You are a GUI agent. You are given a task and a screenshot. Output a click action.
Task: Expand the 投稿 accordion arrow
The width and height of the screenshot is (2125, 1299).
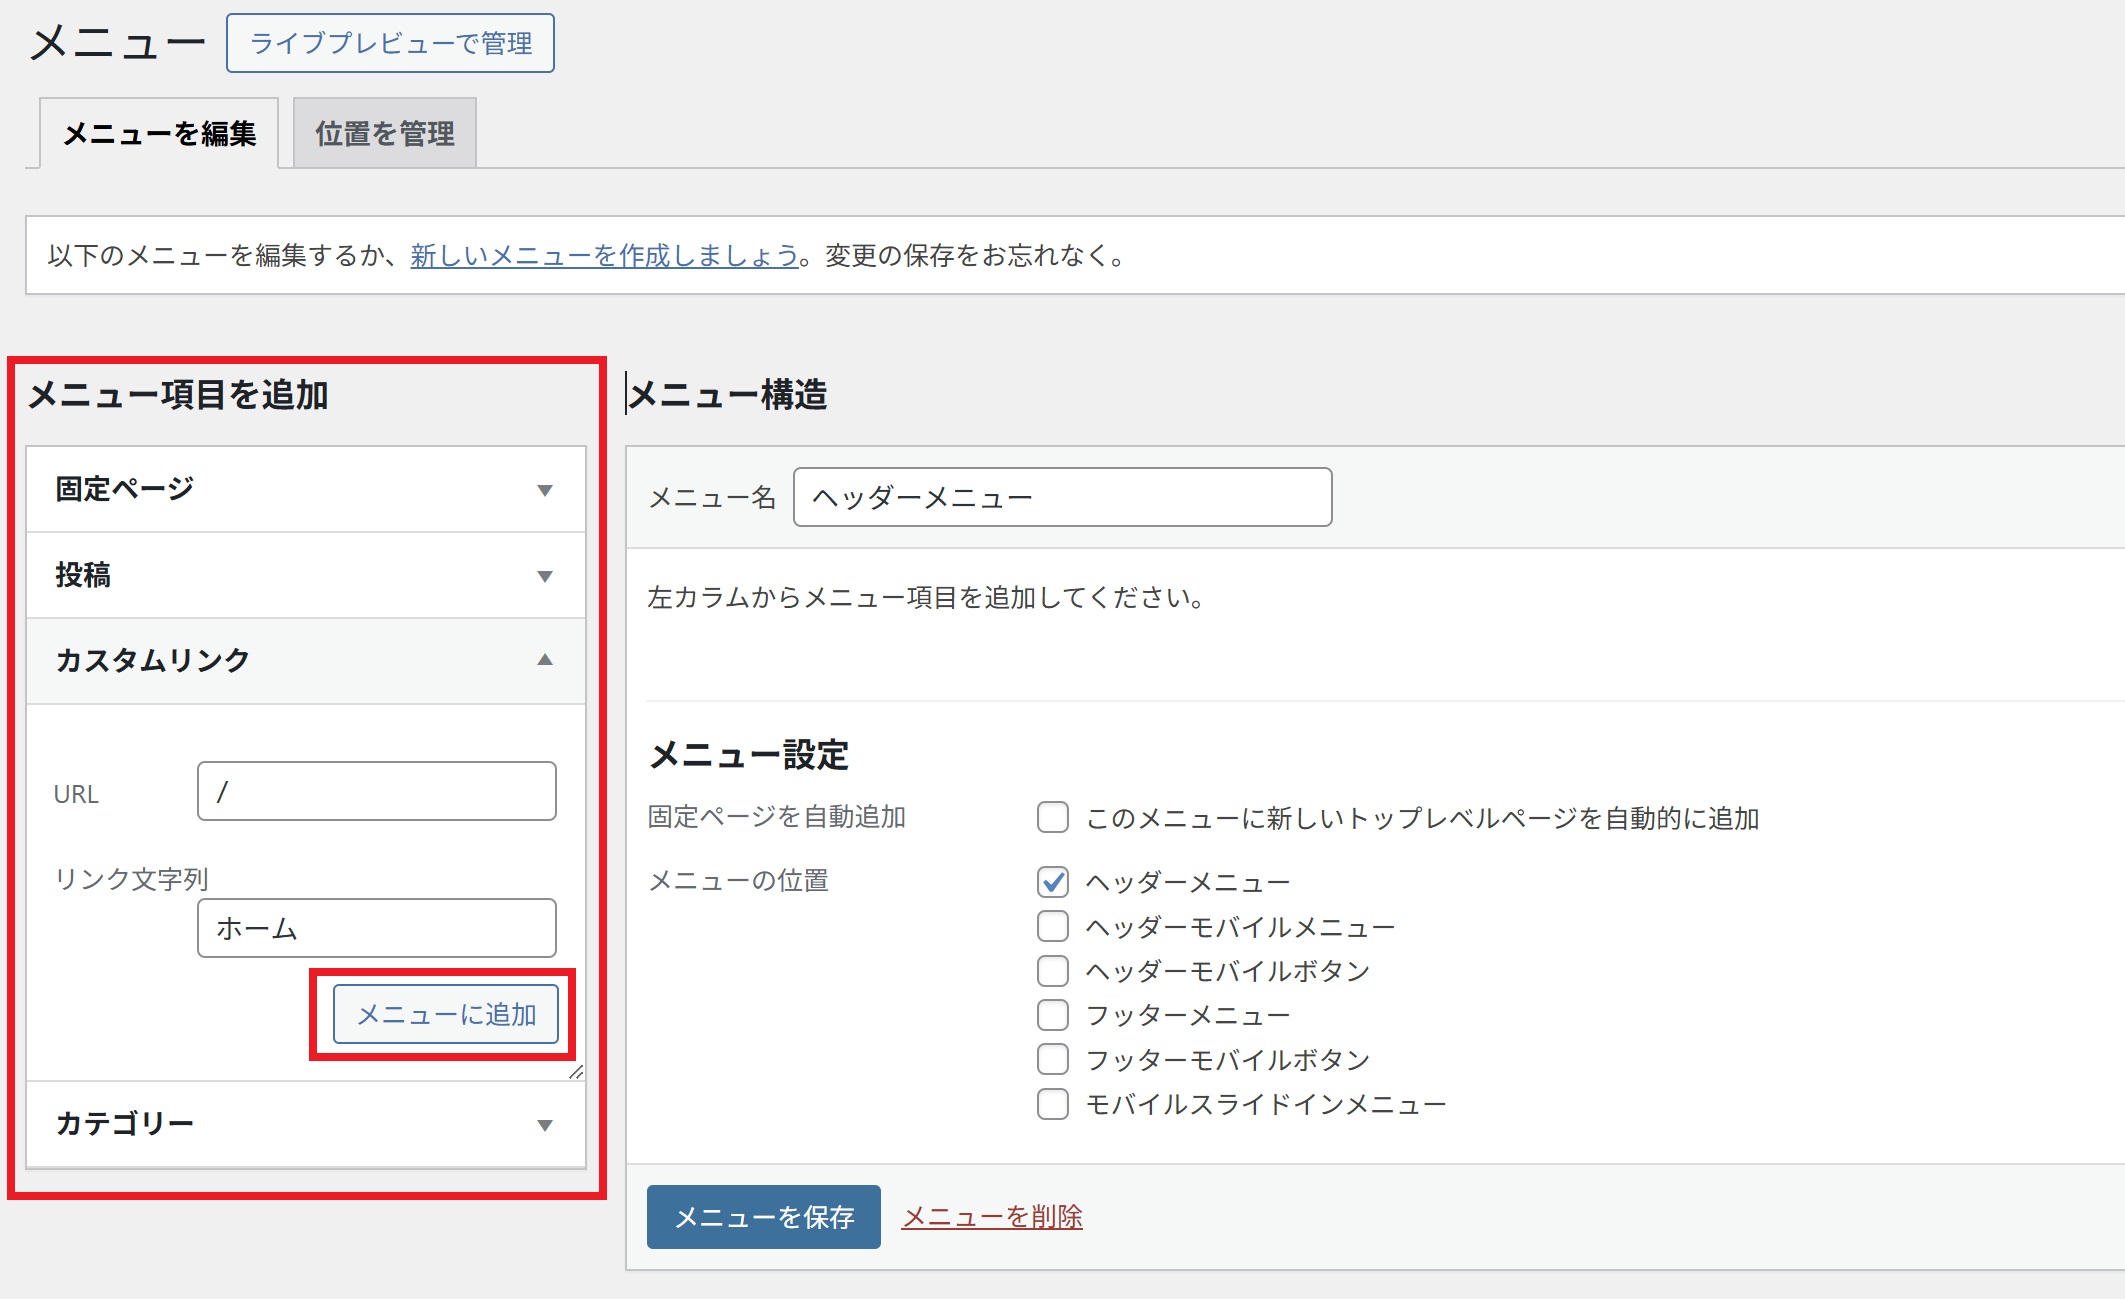pos(544,576)
